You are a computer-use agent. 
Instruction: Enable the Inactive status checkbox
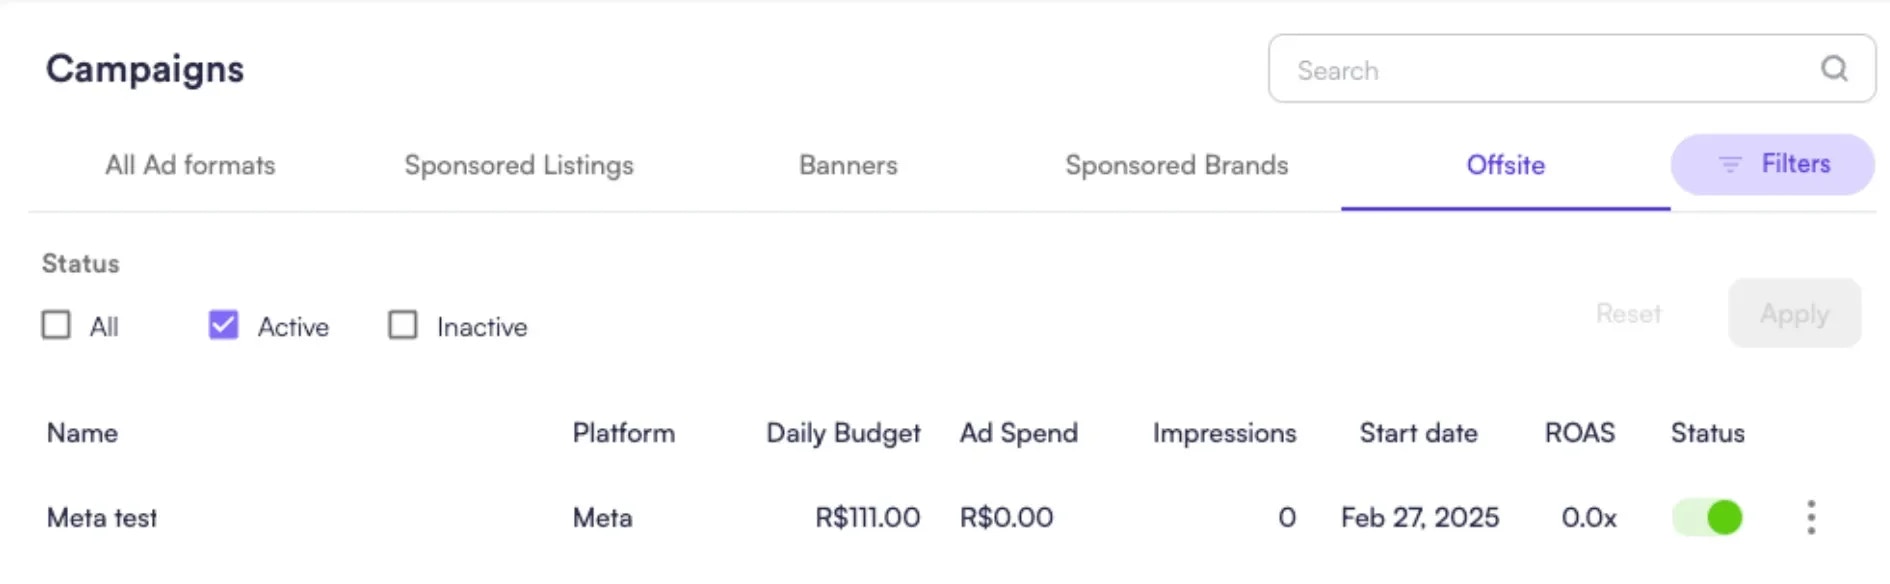pyautogui.click(x=403, y=325)
